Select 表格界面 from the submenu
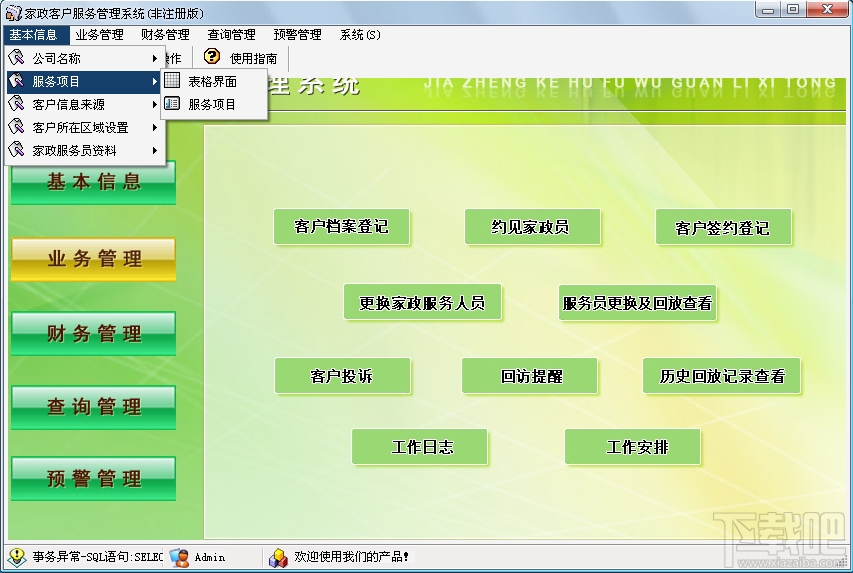Viewport: 853px width, 573px height. 214,81
